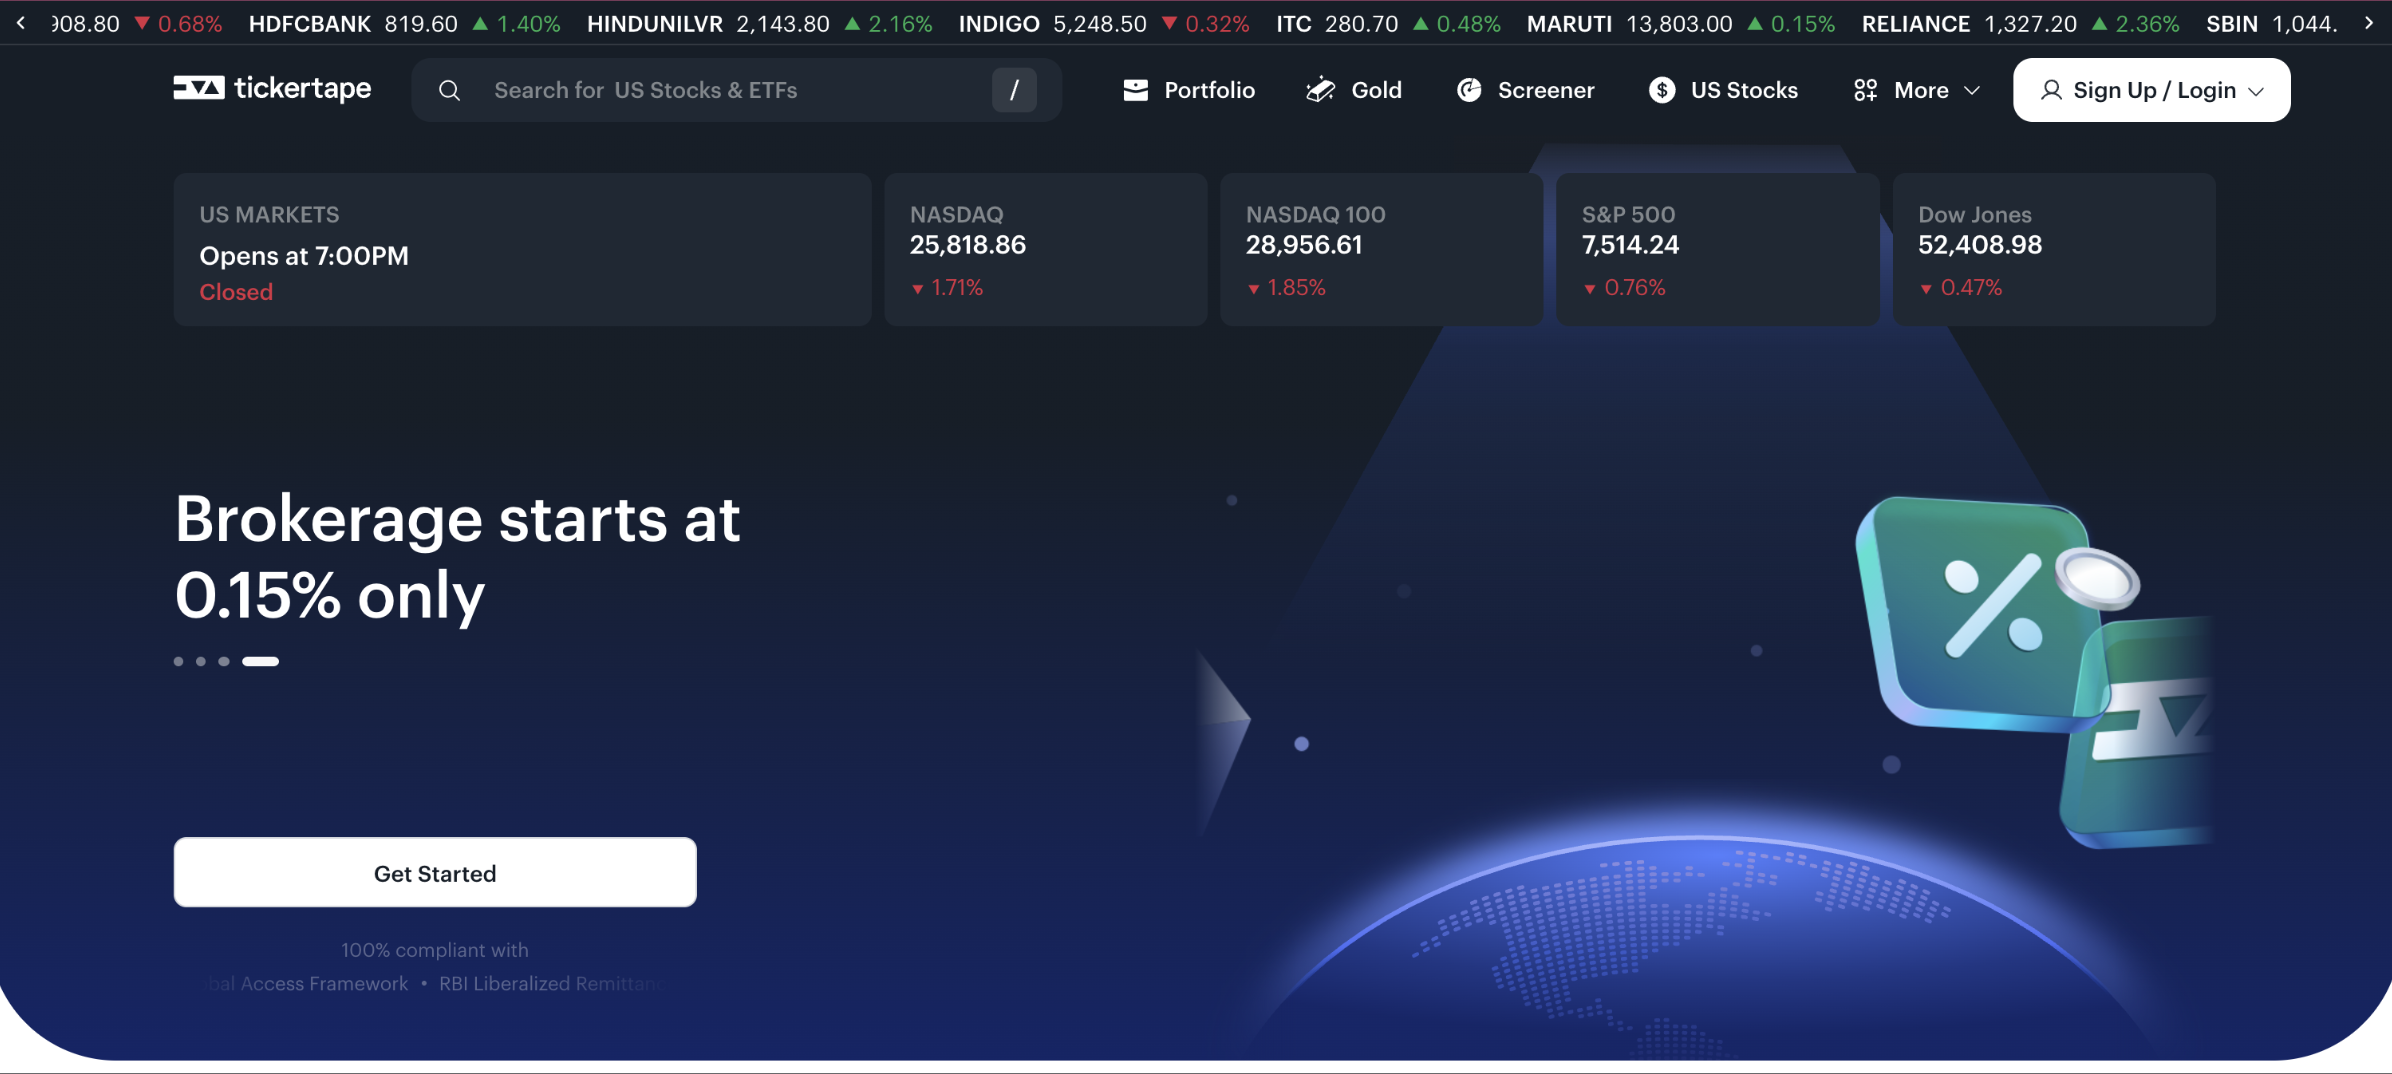This screenshot has height=1074, width=2392.
Task: Expand Sign Up / Login chevron
Action: (2256, 91)
